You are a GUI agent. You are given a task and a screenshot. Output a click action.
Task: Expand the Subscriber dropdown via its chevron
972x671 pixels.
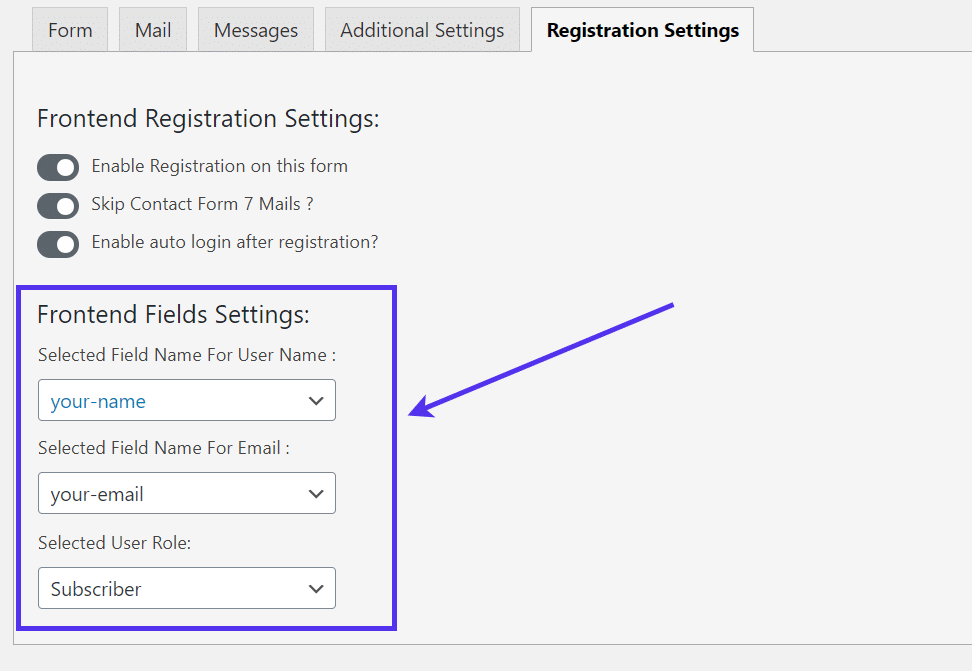tap(317, 588)
